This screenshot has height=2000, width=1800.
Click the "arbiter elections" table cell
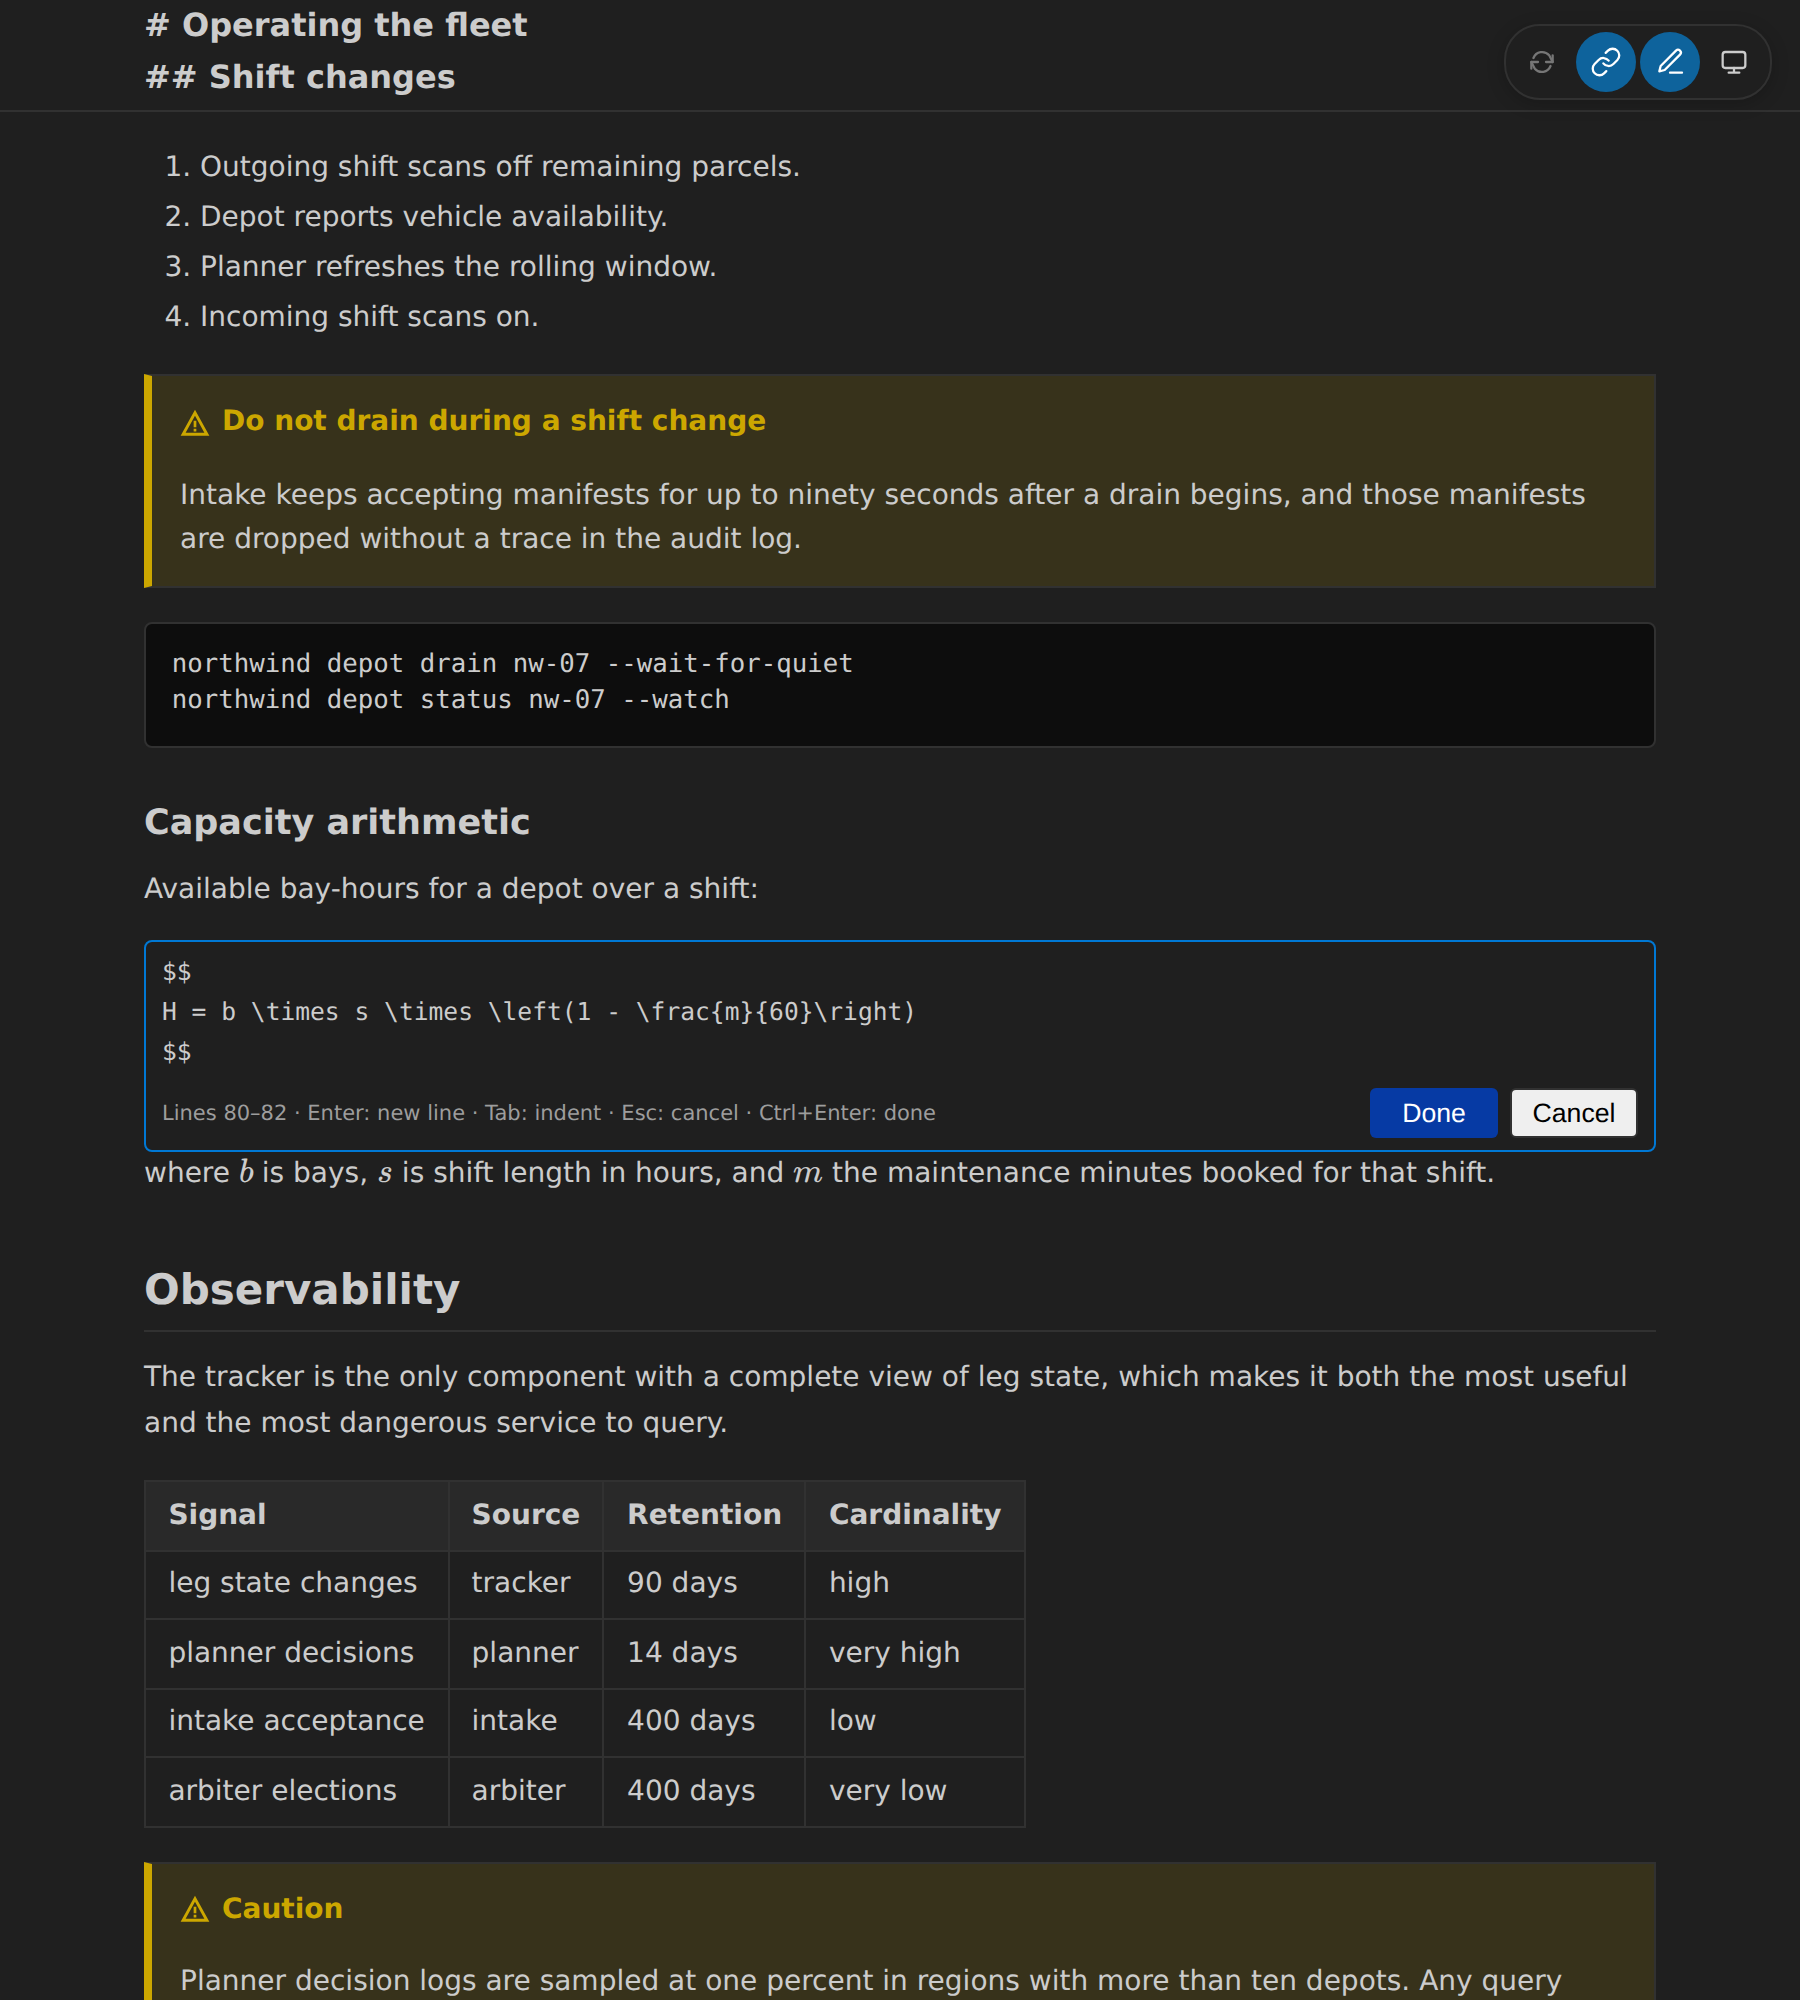pyautogui.click(x=296, y=1790)
